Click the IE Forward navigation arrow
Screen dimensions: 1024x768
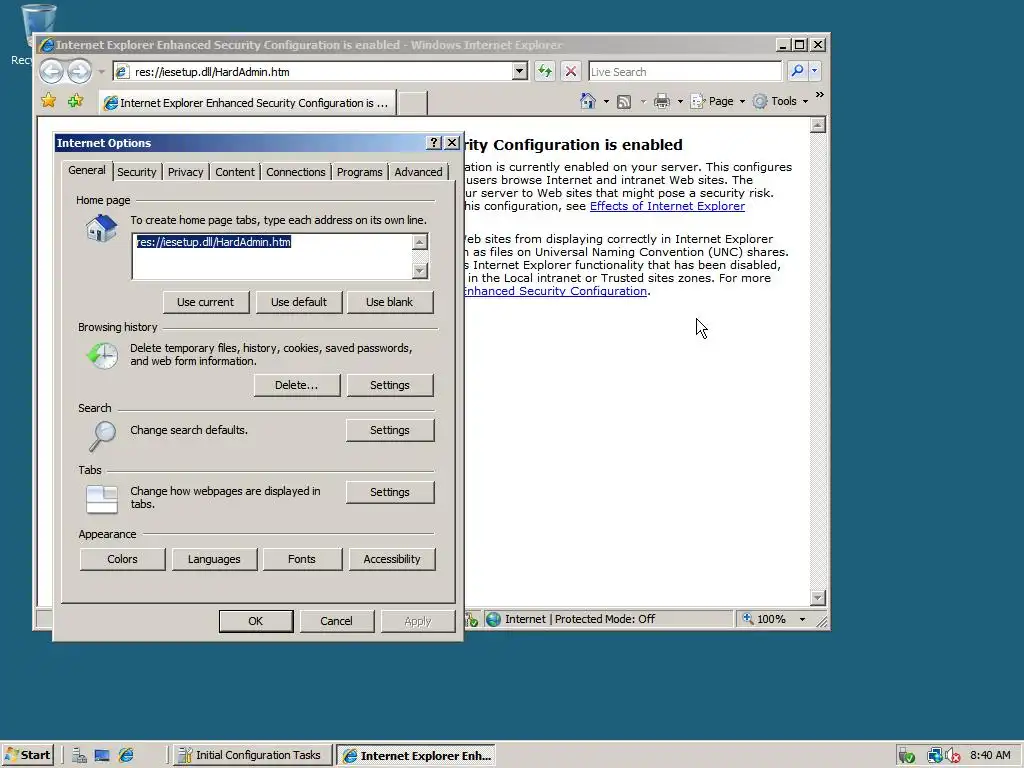79,71
